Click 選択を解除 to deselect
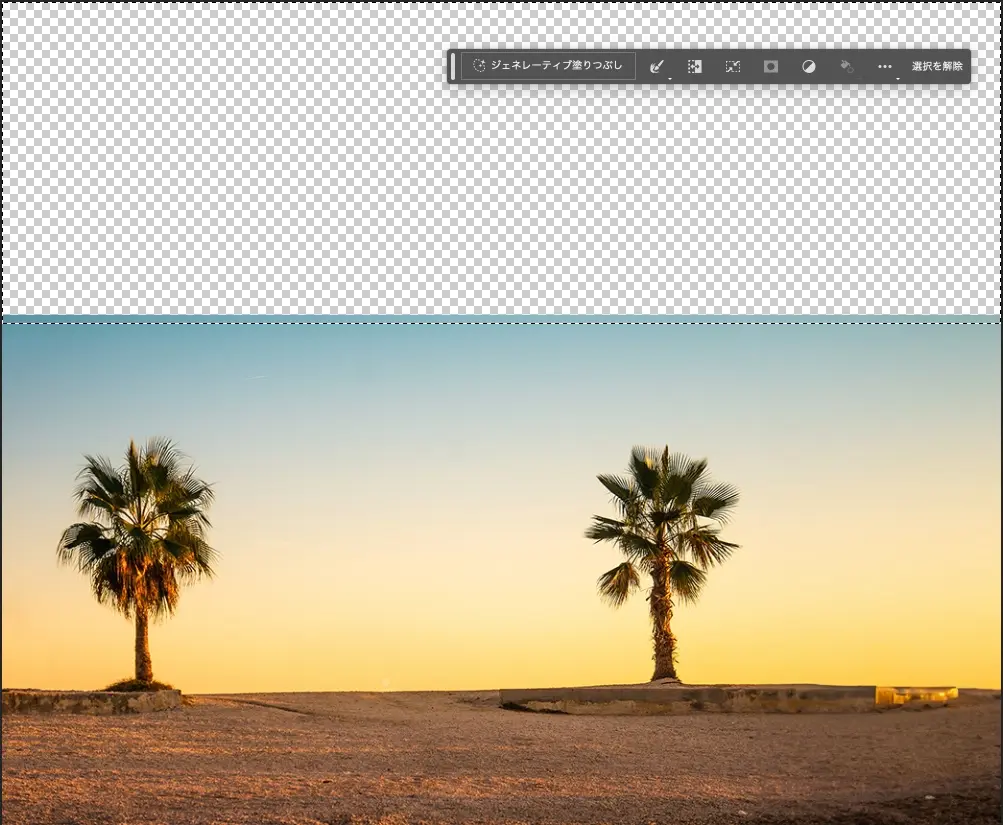The width and height of the screenshot is (1003, 825). 937,66
